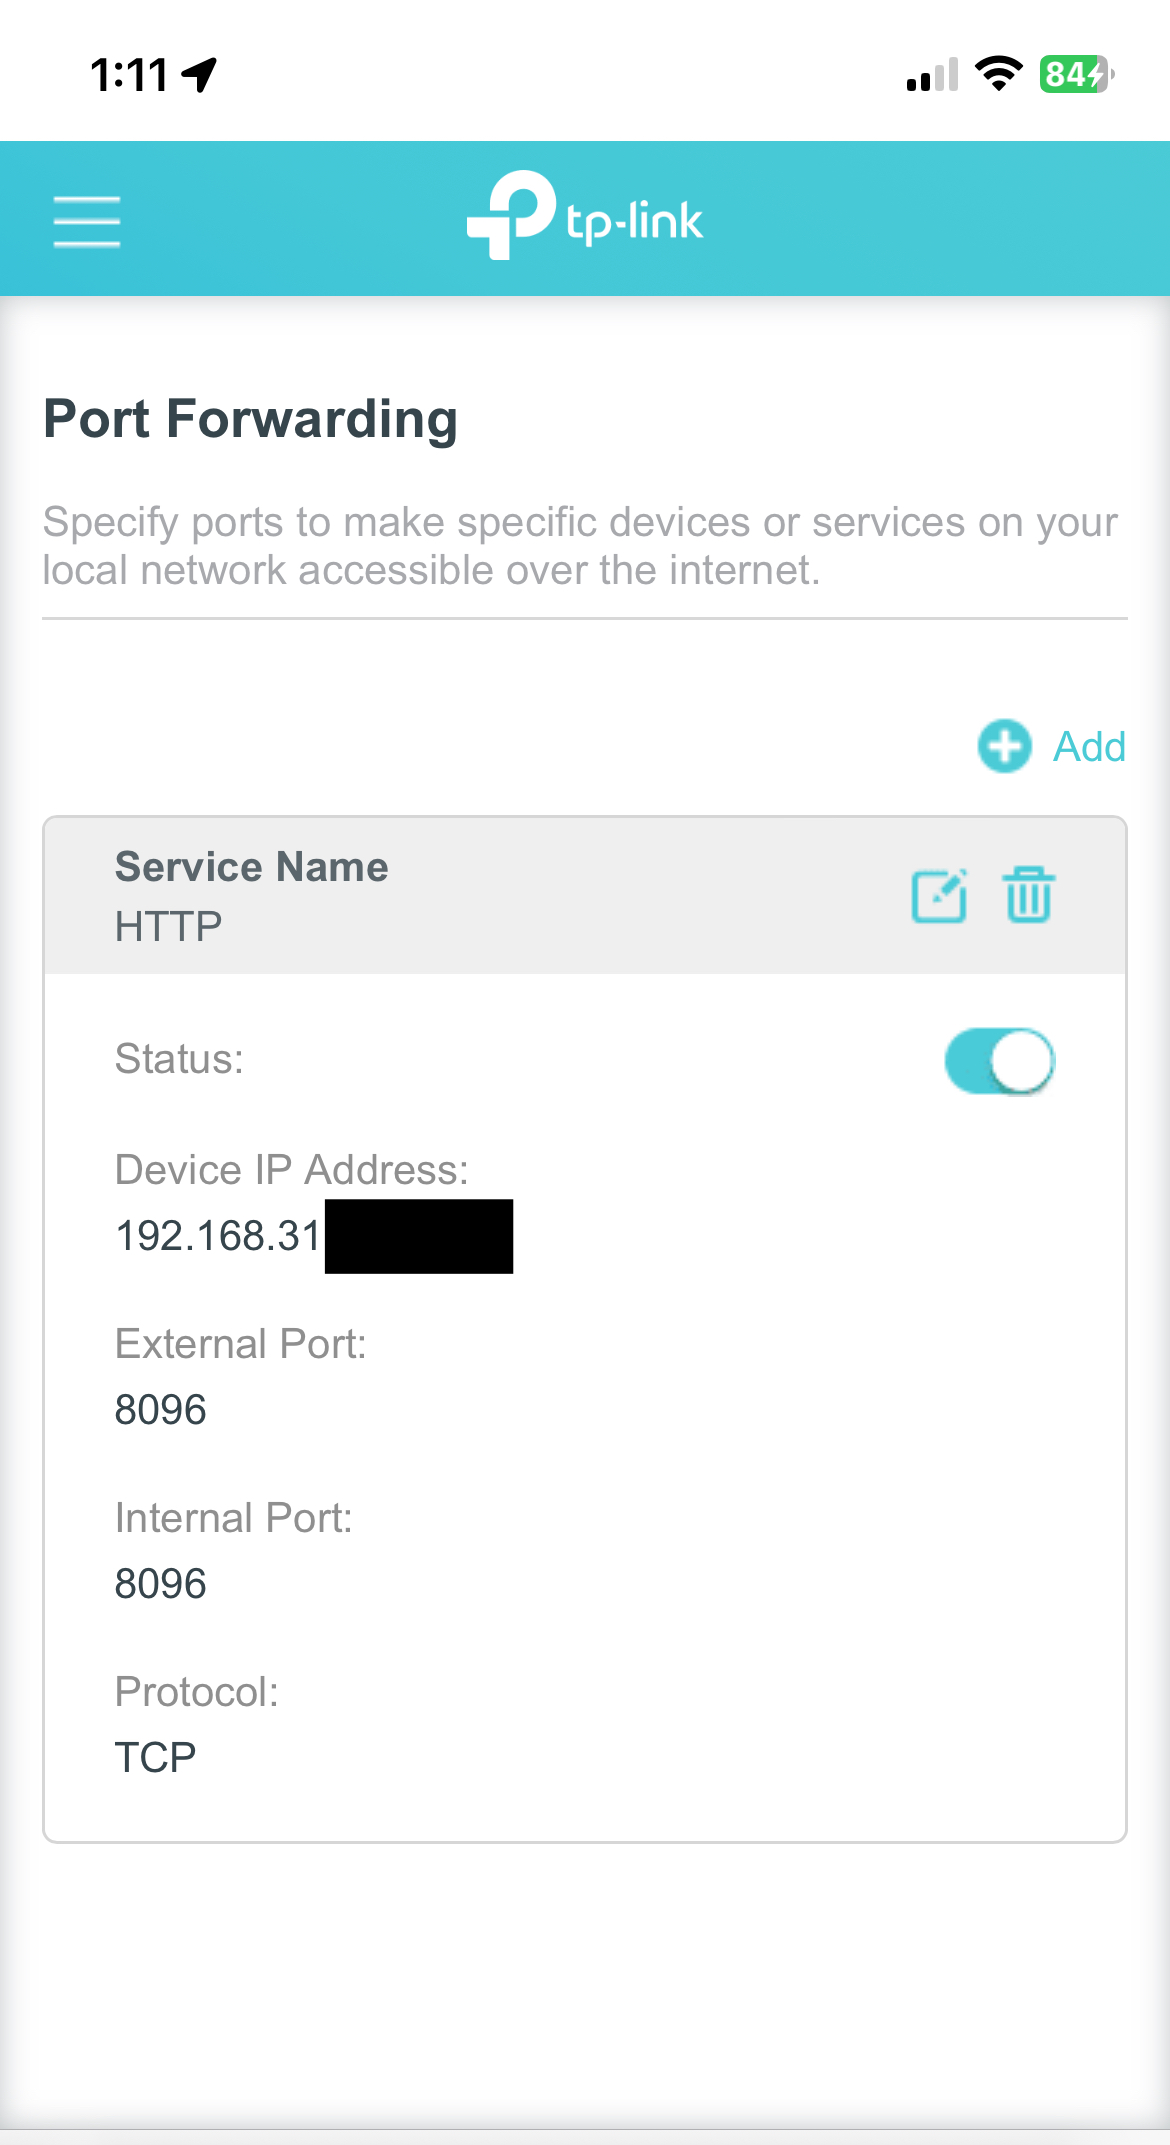Click the Internal Port value 8096
The width and height of the screenshot is (1170, 2145).
coord(161,1584)
